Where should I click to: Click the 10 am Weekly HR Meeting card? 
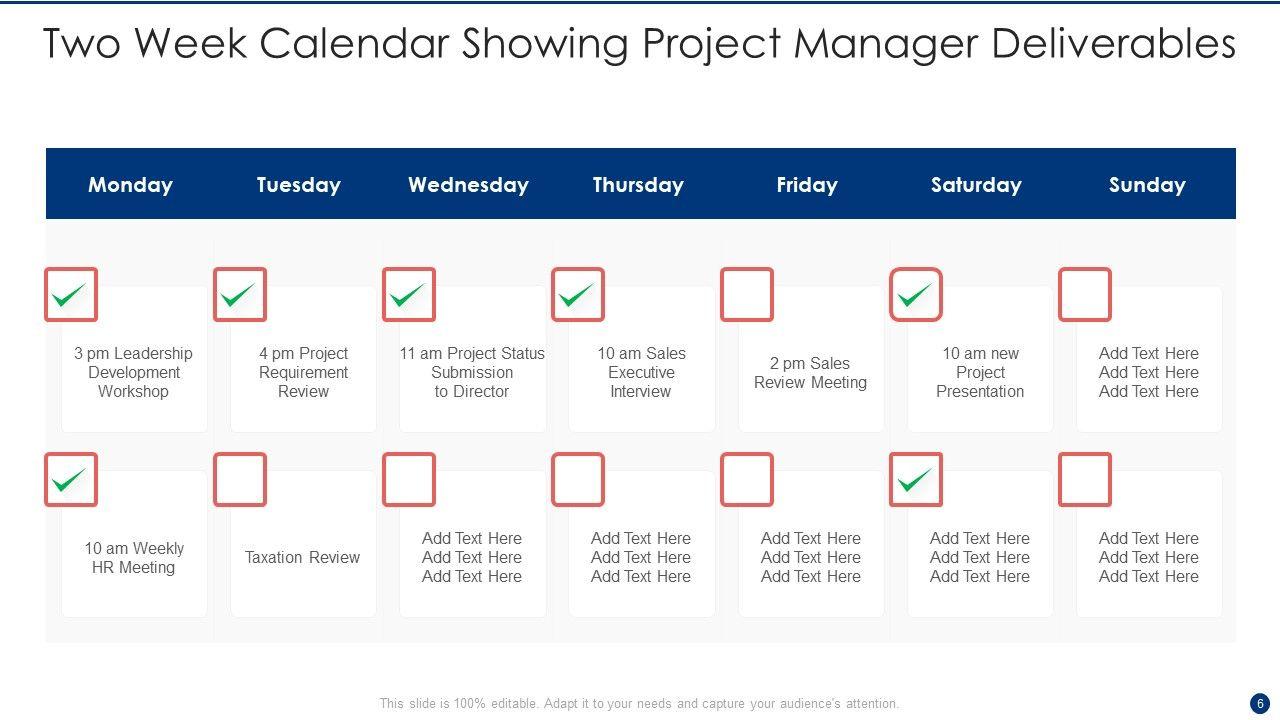point(134,558)
